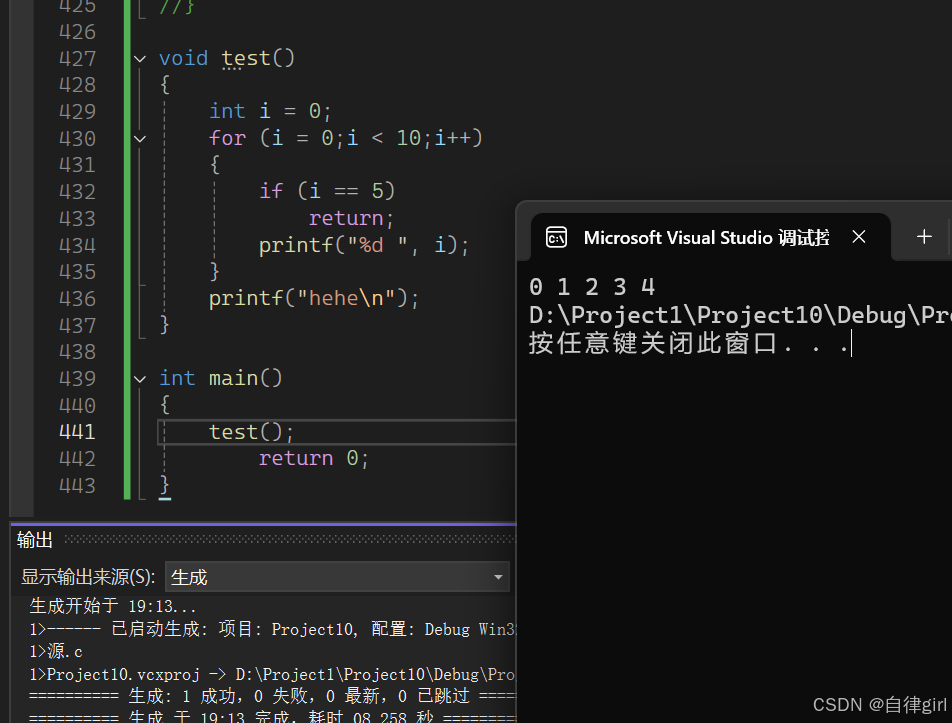Image resolution: width=952 pixels, height=723 pixels.
Task: Click the 输出 panel title
Action: pos(35,539)
